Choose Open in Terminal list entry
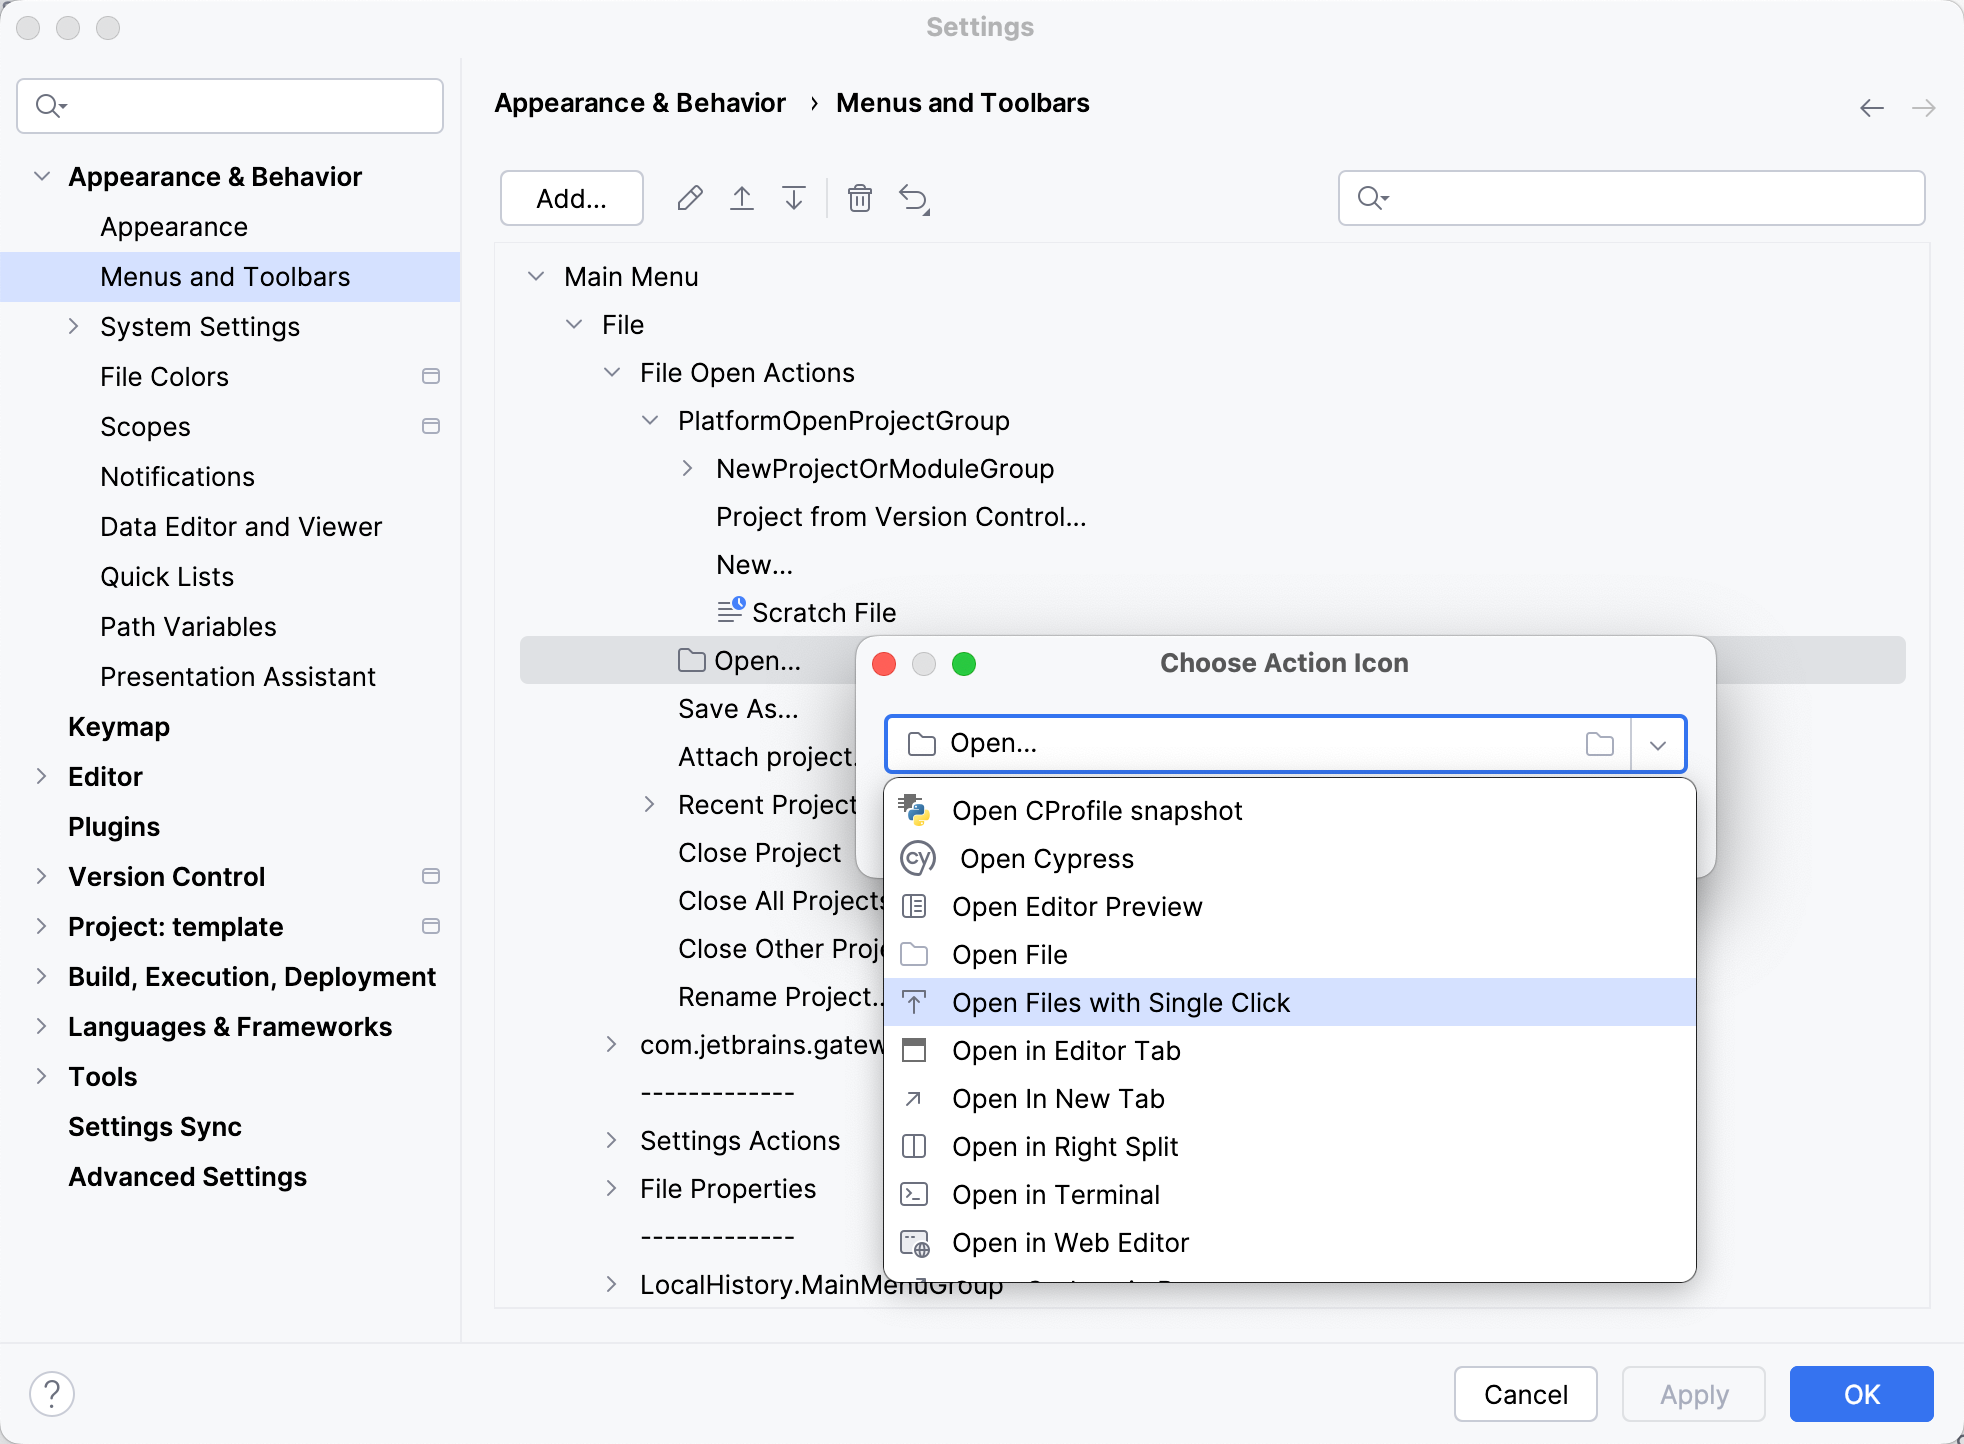 pos(1290,1194)
